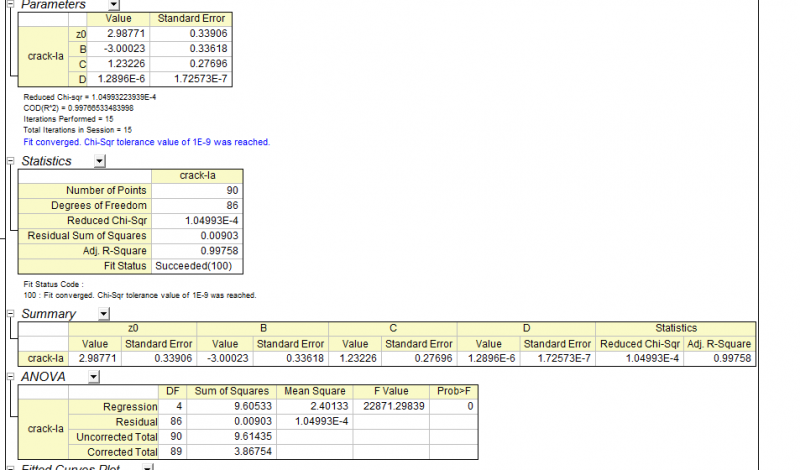The image size is (800, 470).
Task: Open the Fitted Curves Plot dropdown arrow
Action: (147, 467)
